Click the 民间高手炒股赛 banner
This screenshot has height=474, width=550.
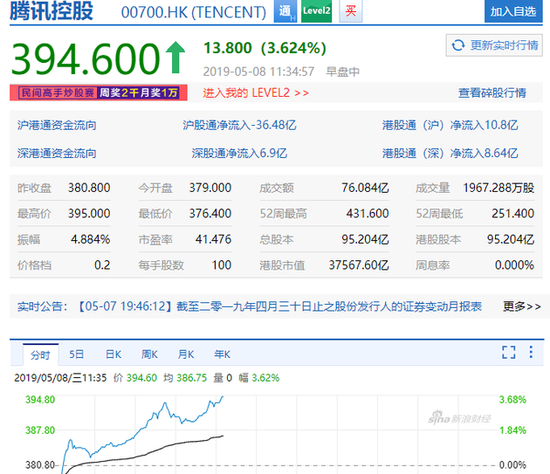99,93
